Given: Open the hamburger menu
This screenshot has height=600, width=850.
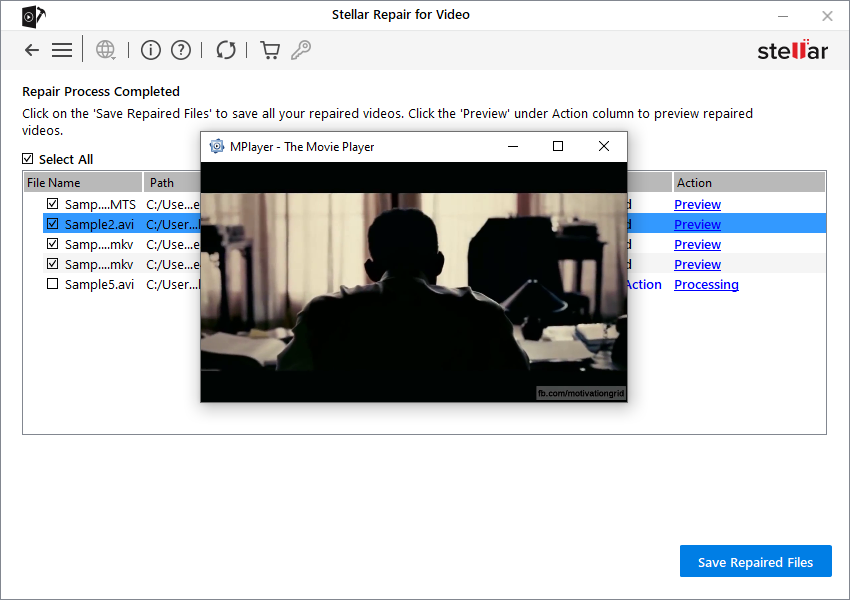Looking at the screenshot, I should click(x=62, y=50).
